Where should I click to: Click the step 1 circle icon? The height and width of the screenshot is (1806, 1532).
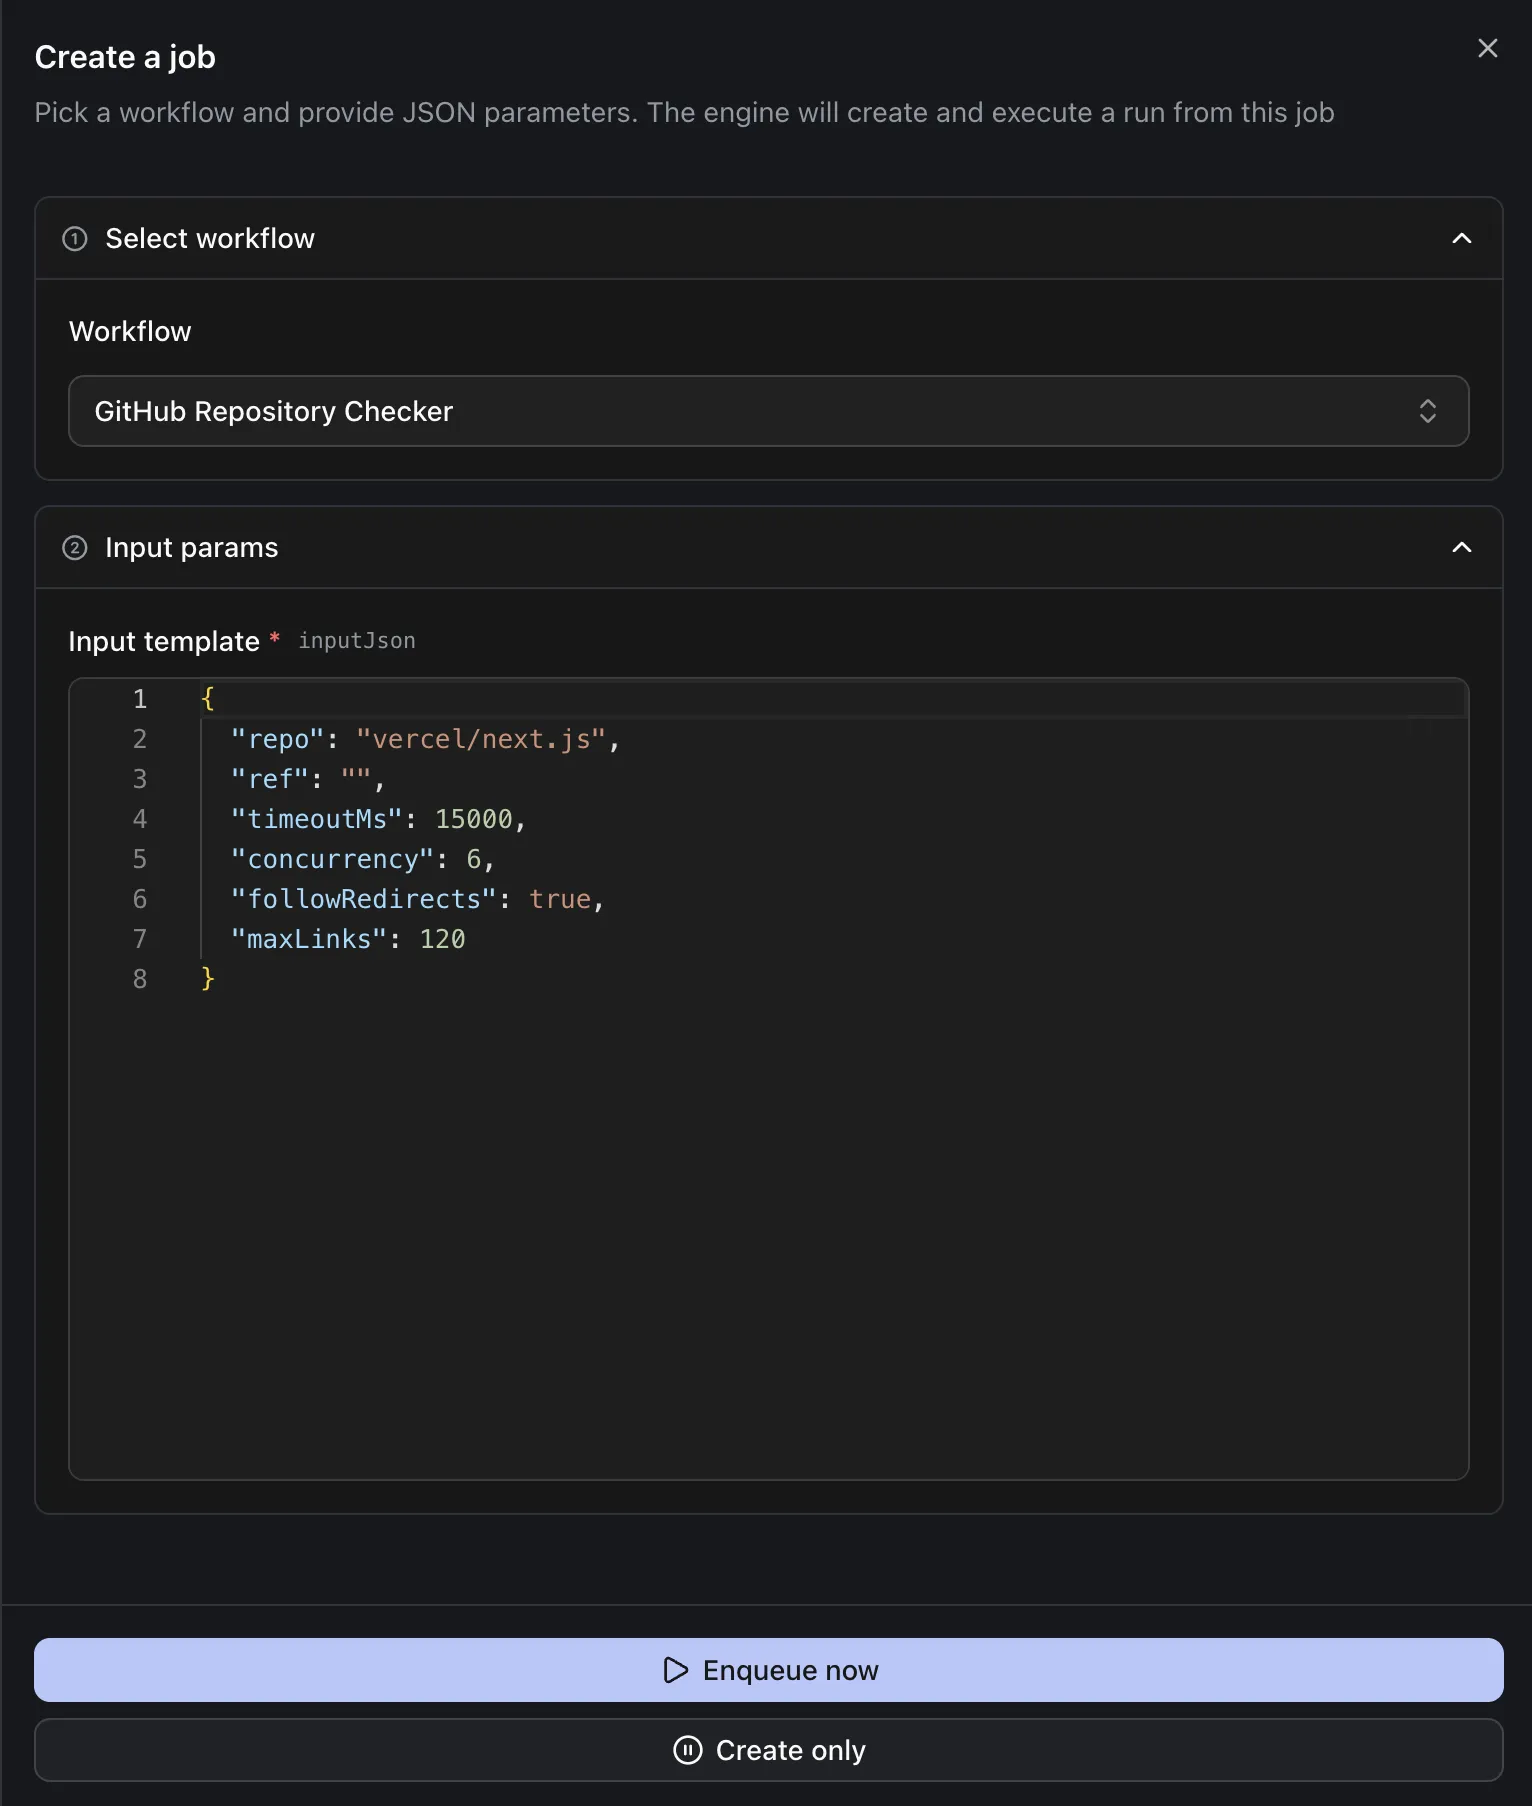75,239
